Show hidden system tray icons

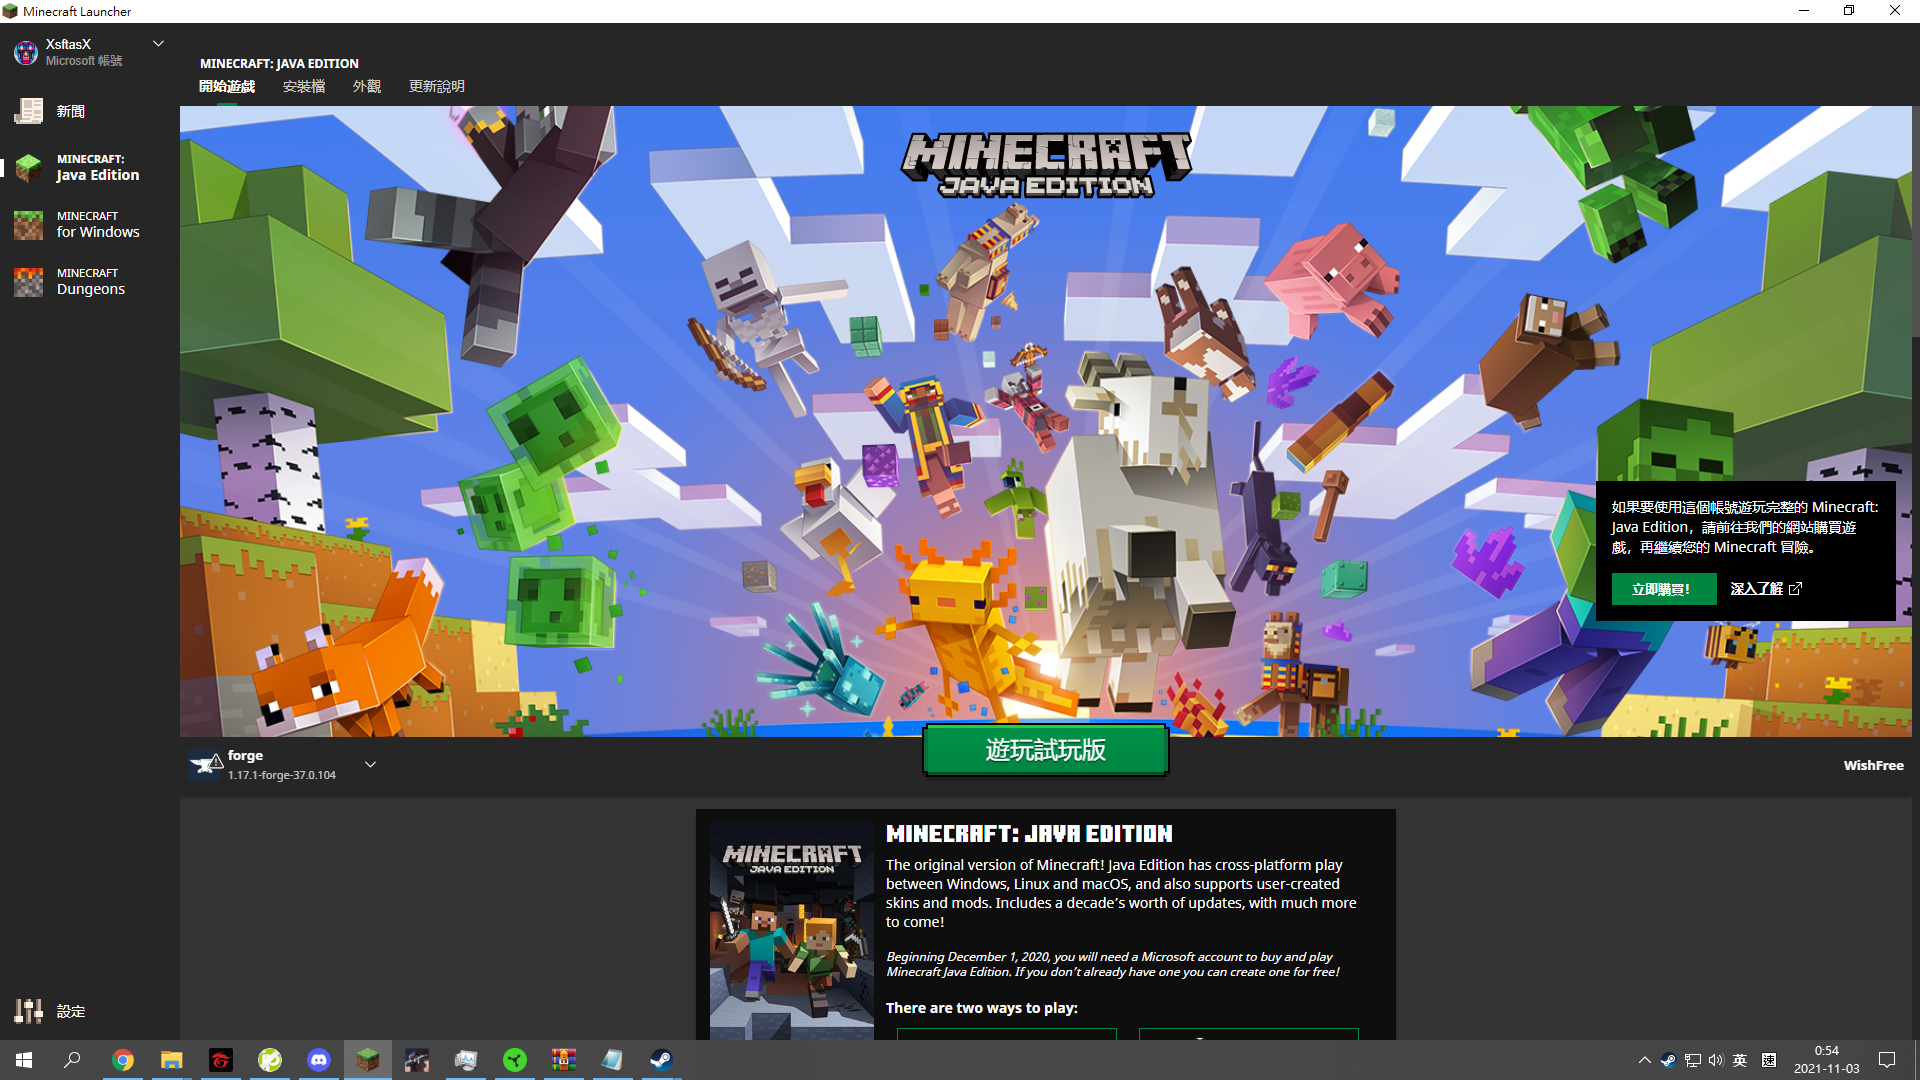click(1644, 1060)
